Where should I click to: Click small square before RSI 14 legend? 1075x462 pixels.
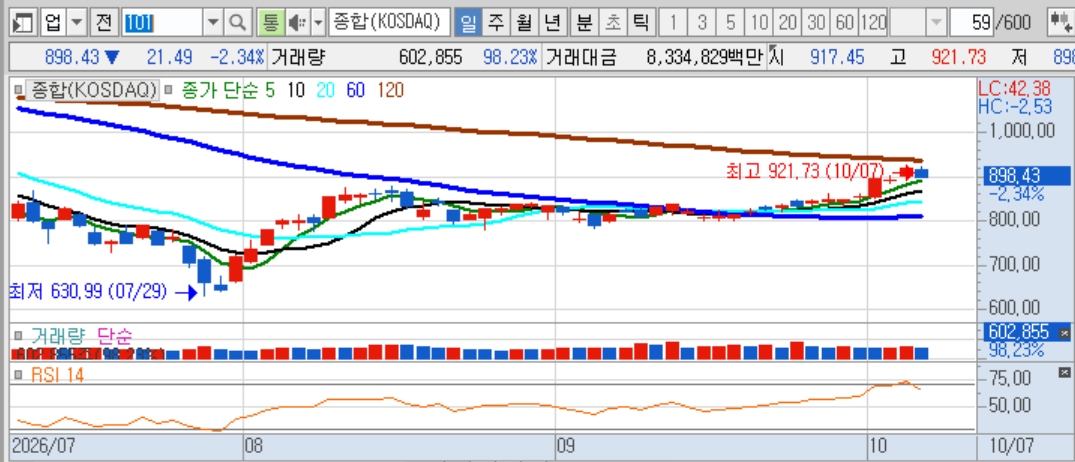[19, 375]
